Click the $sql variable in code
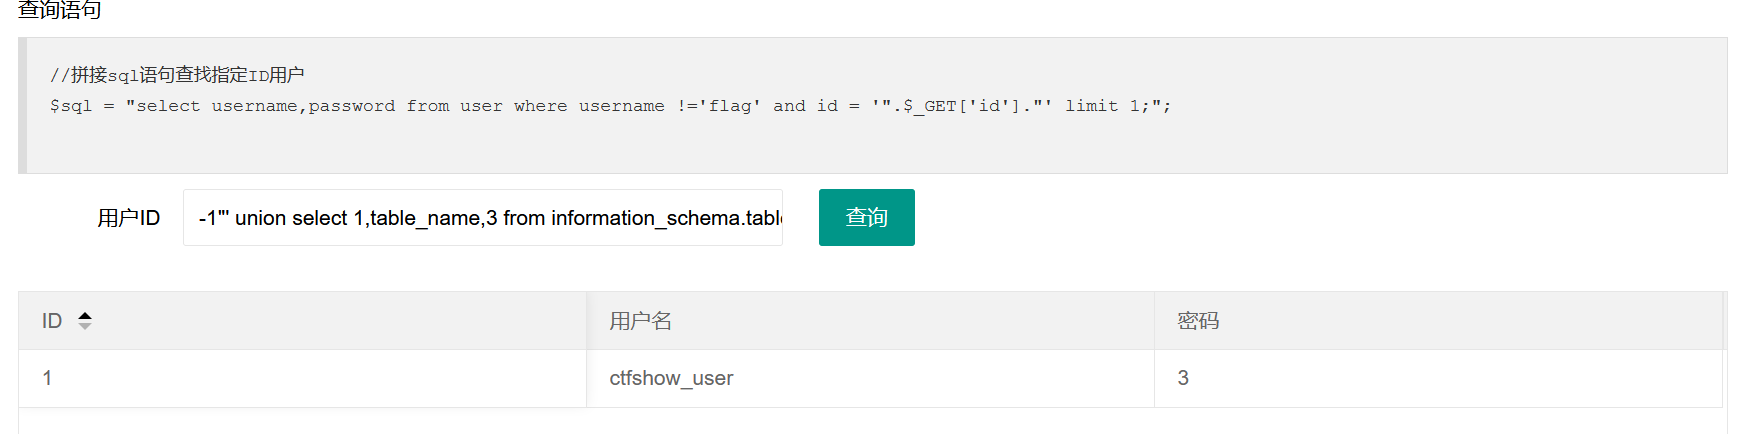This screenshot has width=1763, height=434. pos(70,106)
